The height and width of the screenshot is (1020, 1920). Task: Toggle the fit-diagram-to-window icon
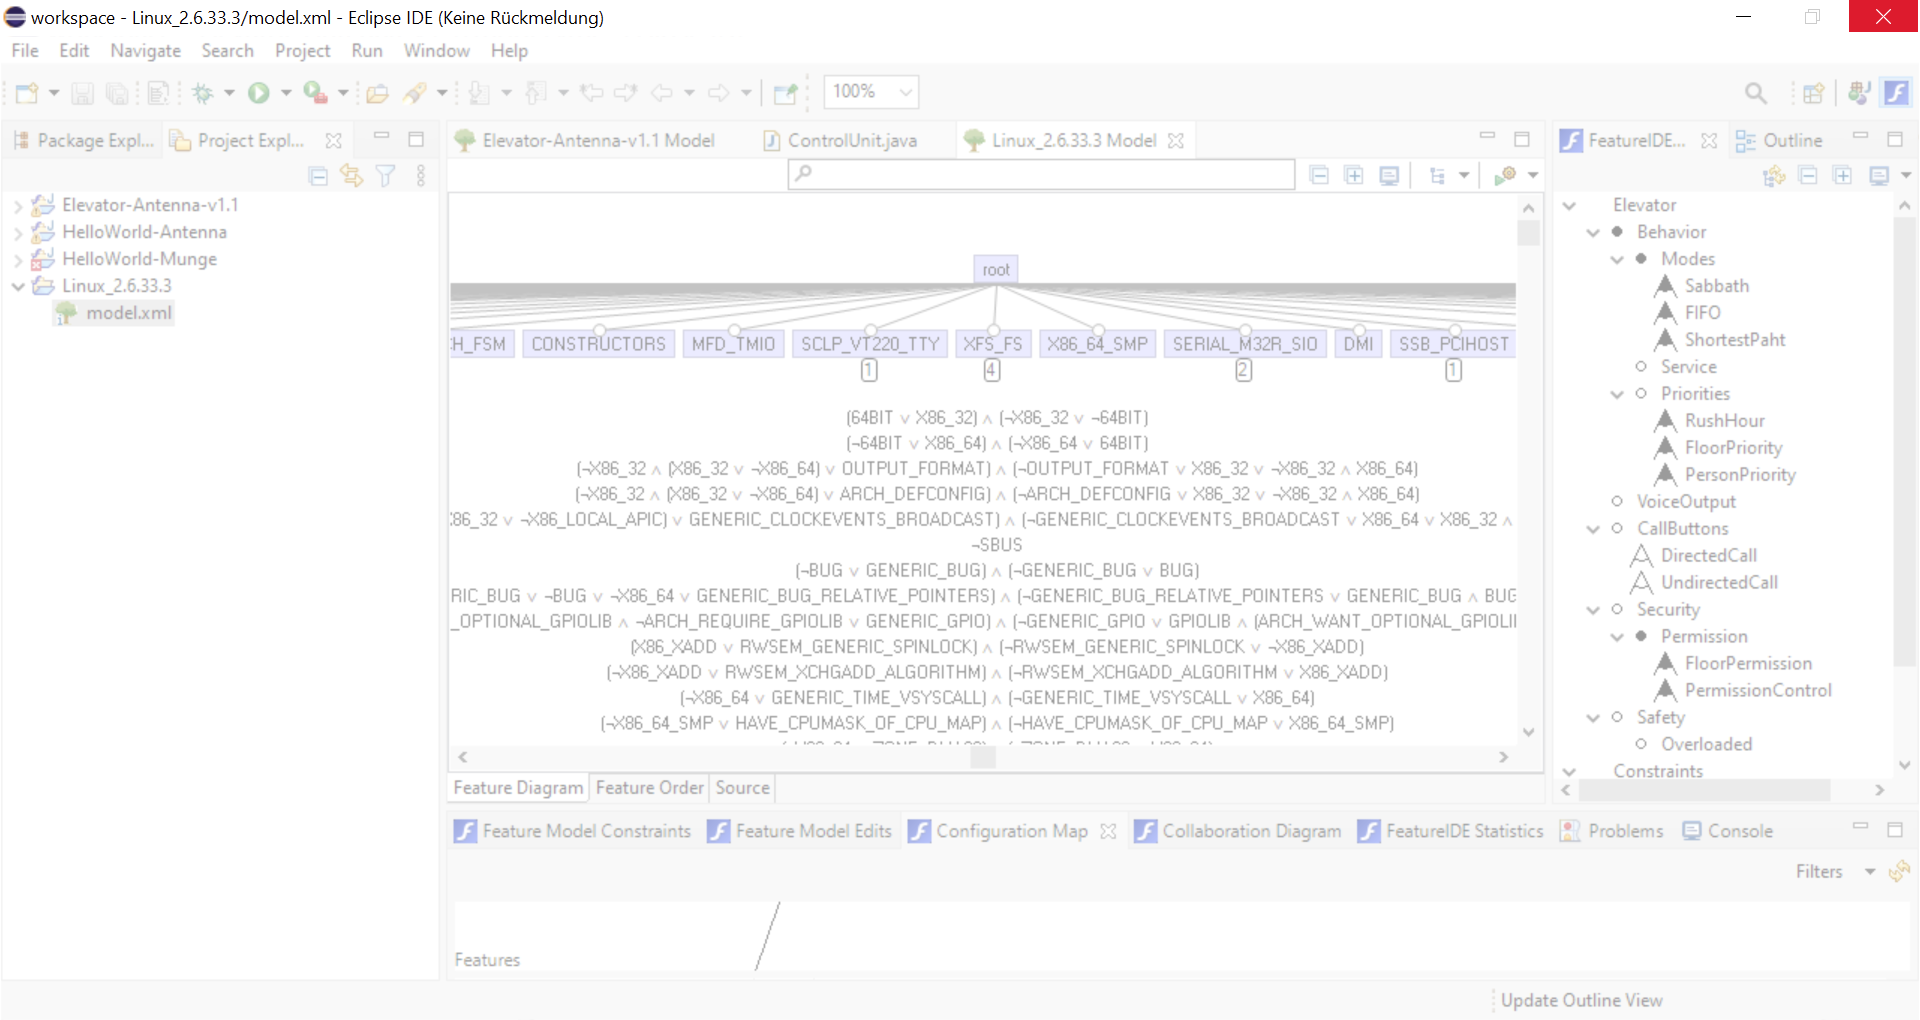point(1389,175)
